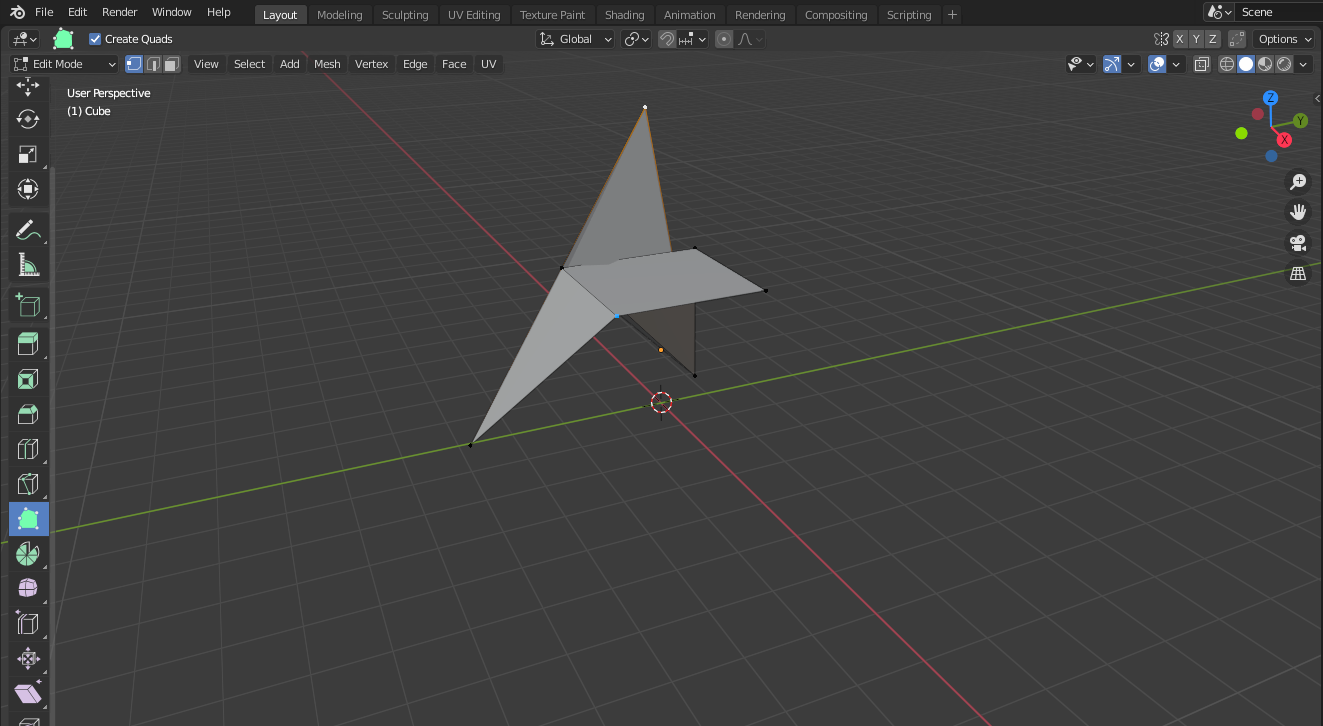The height and width of the screenshot is (726, 1323).
Task: Switch to the Shading workspace tab
Action: point(624,14)
